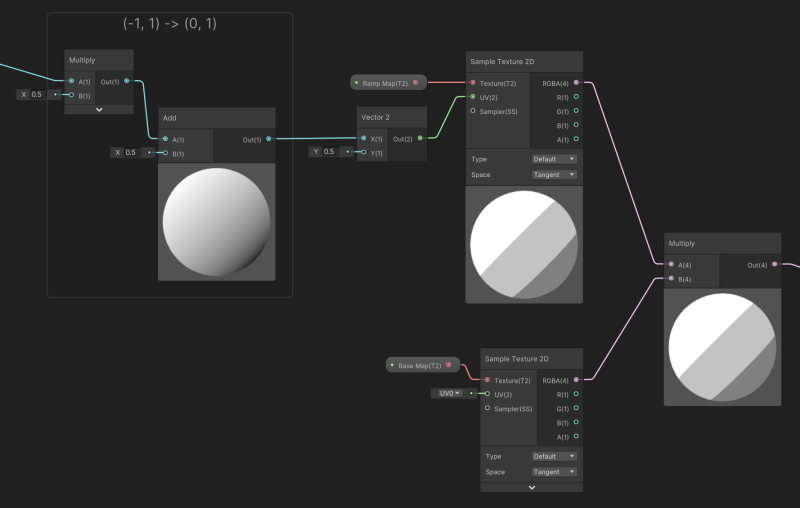Click R(1) output port of the bottom Sample Texture 2D
Screen dimensions: 800x508
coord(576,394)
